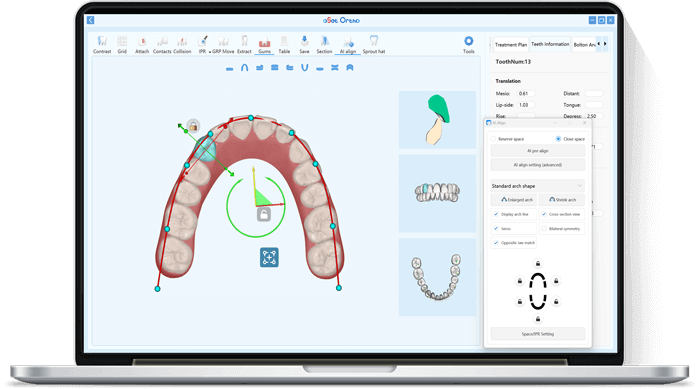The image size is (699, 389).
Task: Toggle the lower-right lock beside arch diagram
Action: click(556, 302)
